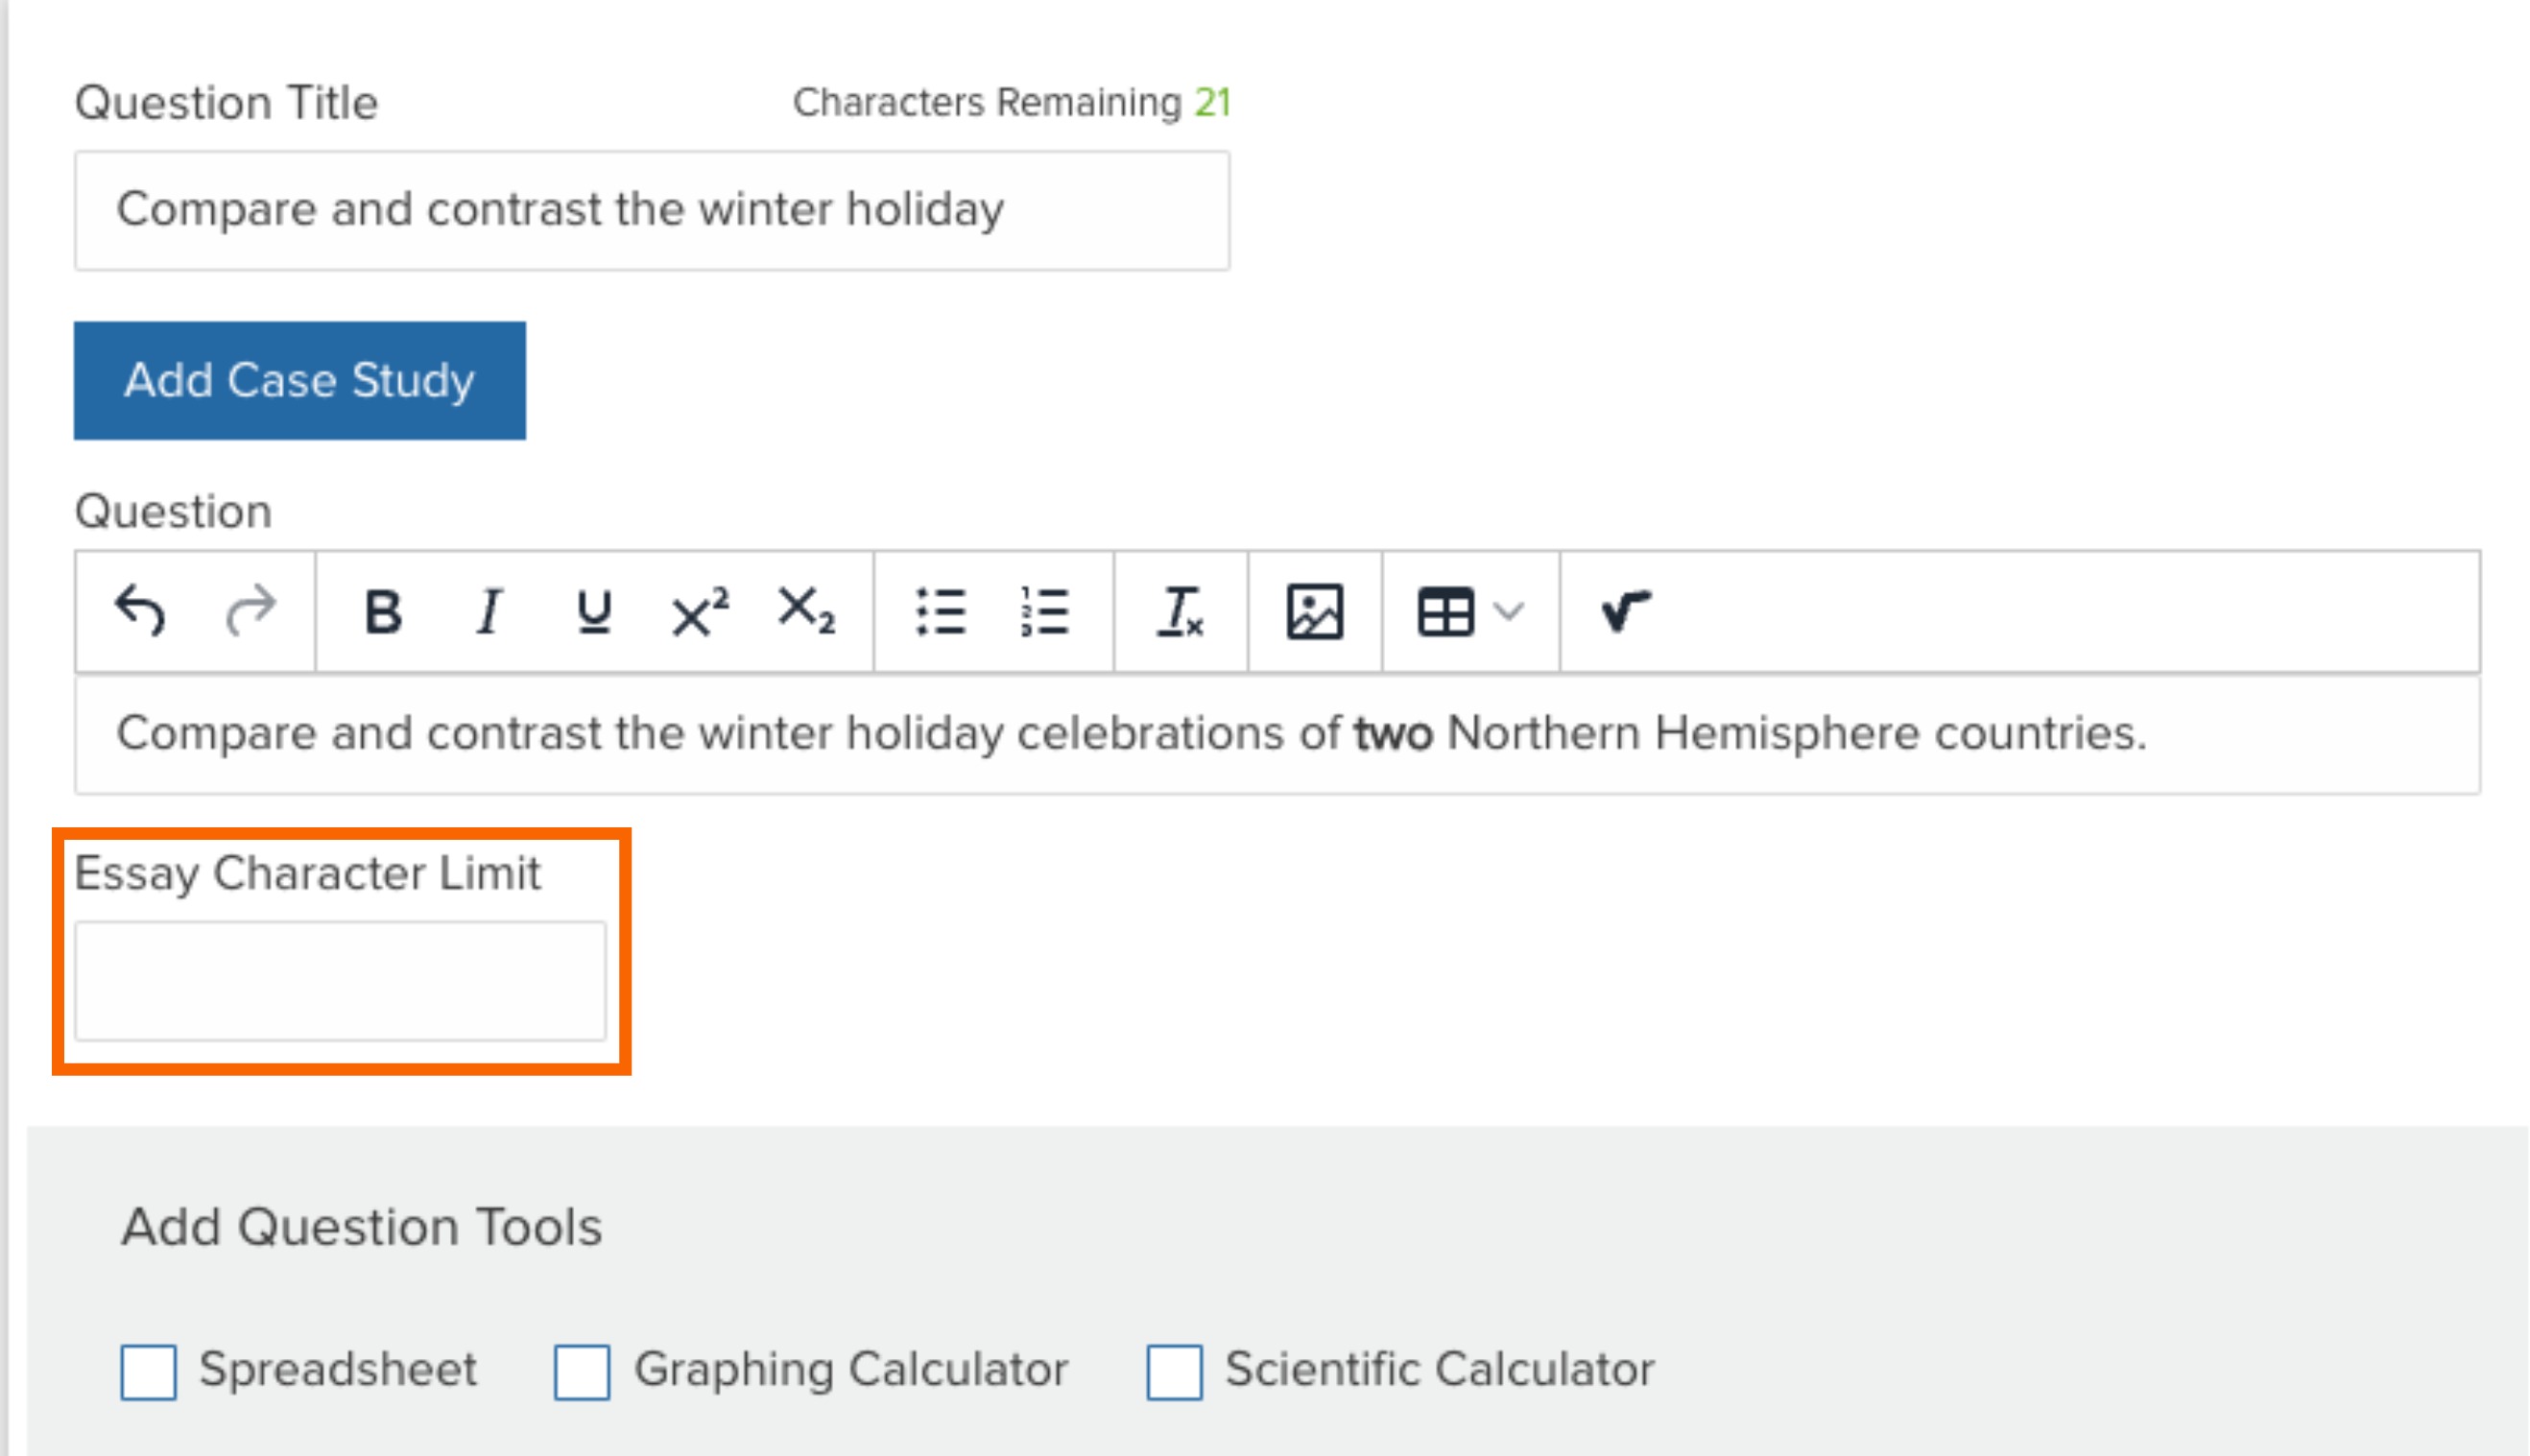The height and width of the screenshot is (1456, 2530).
Task: Click the redo arrow in editor toolbar
Action: [250, 611]
